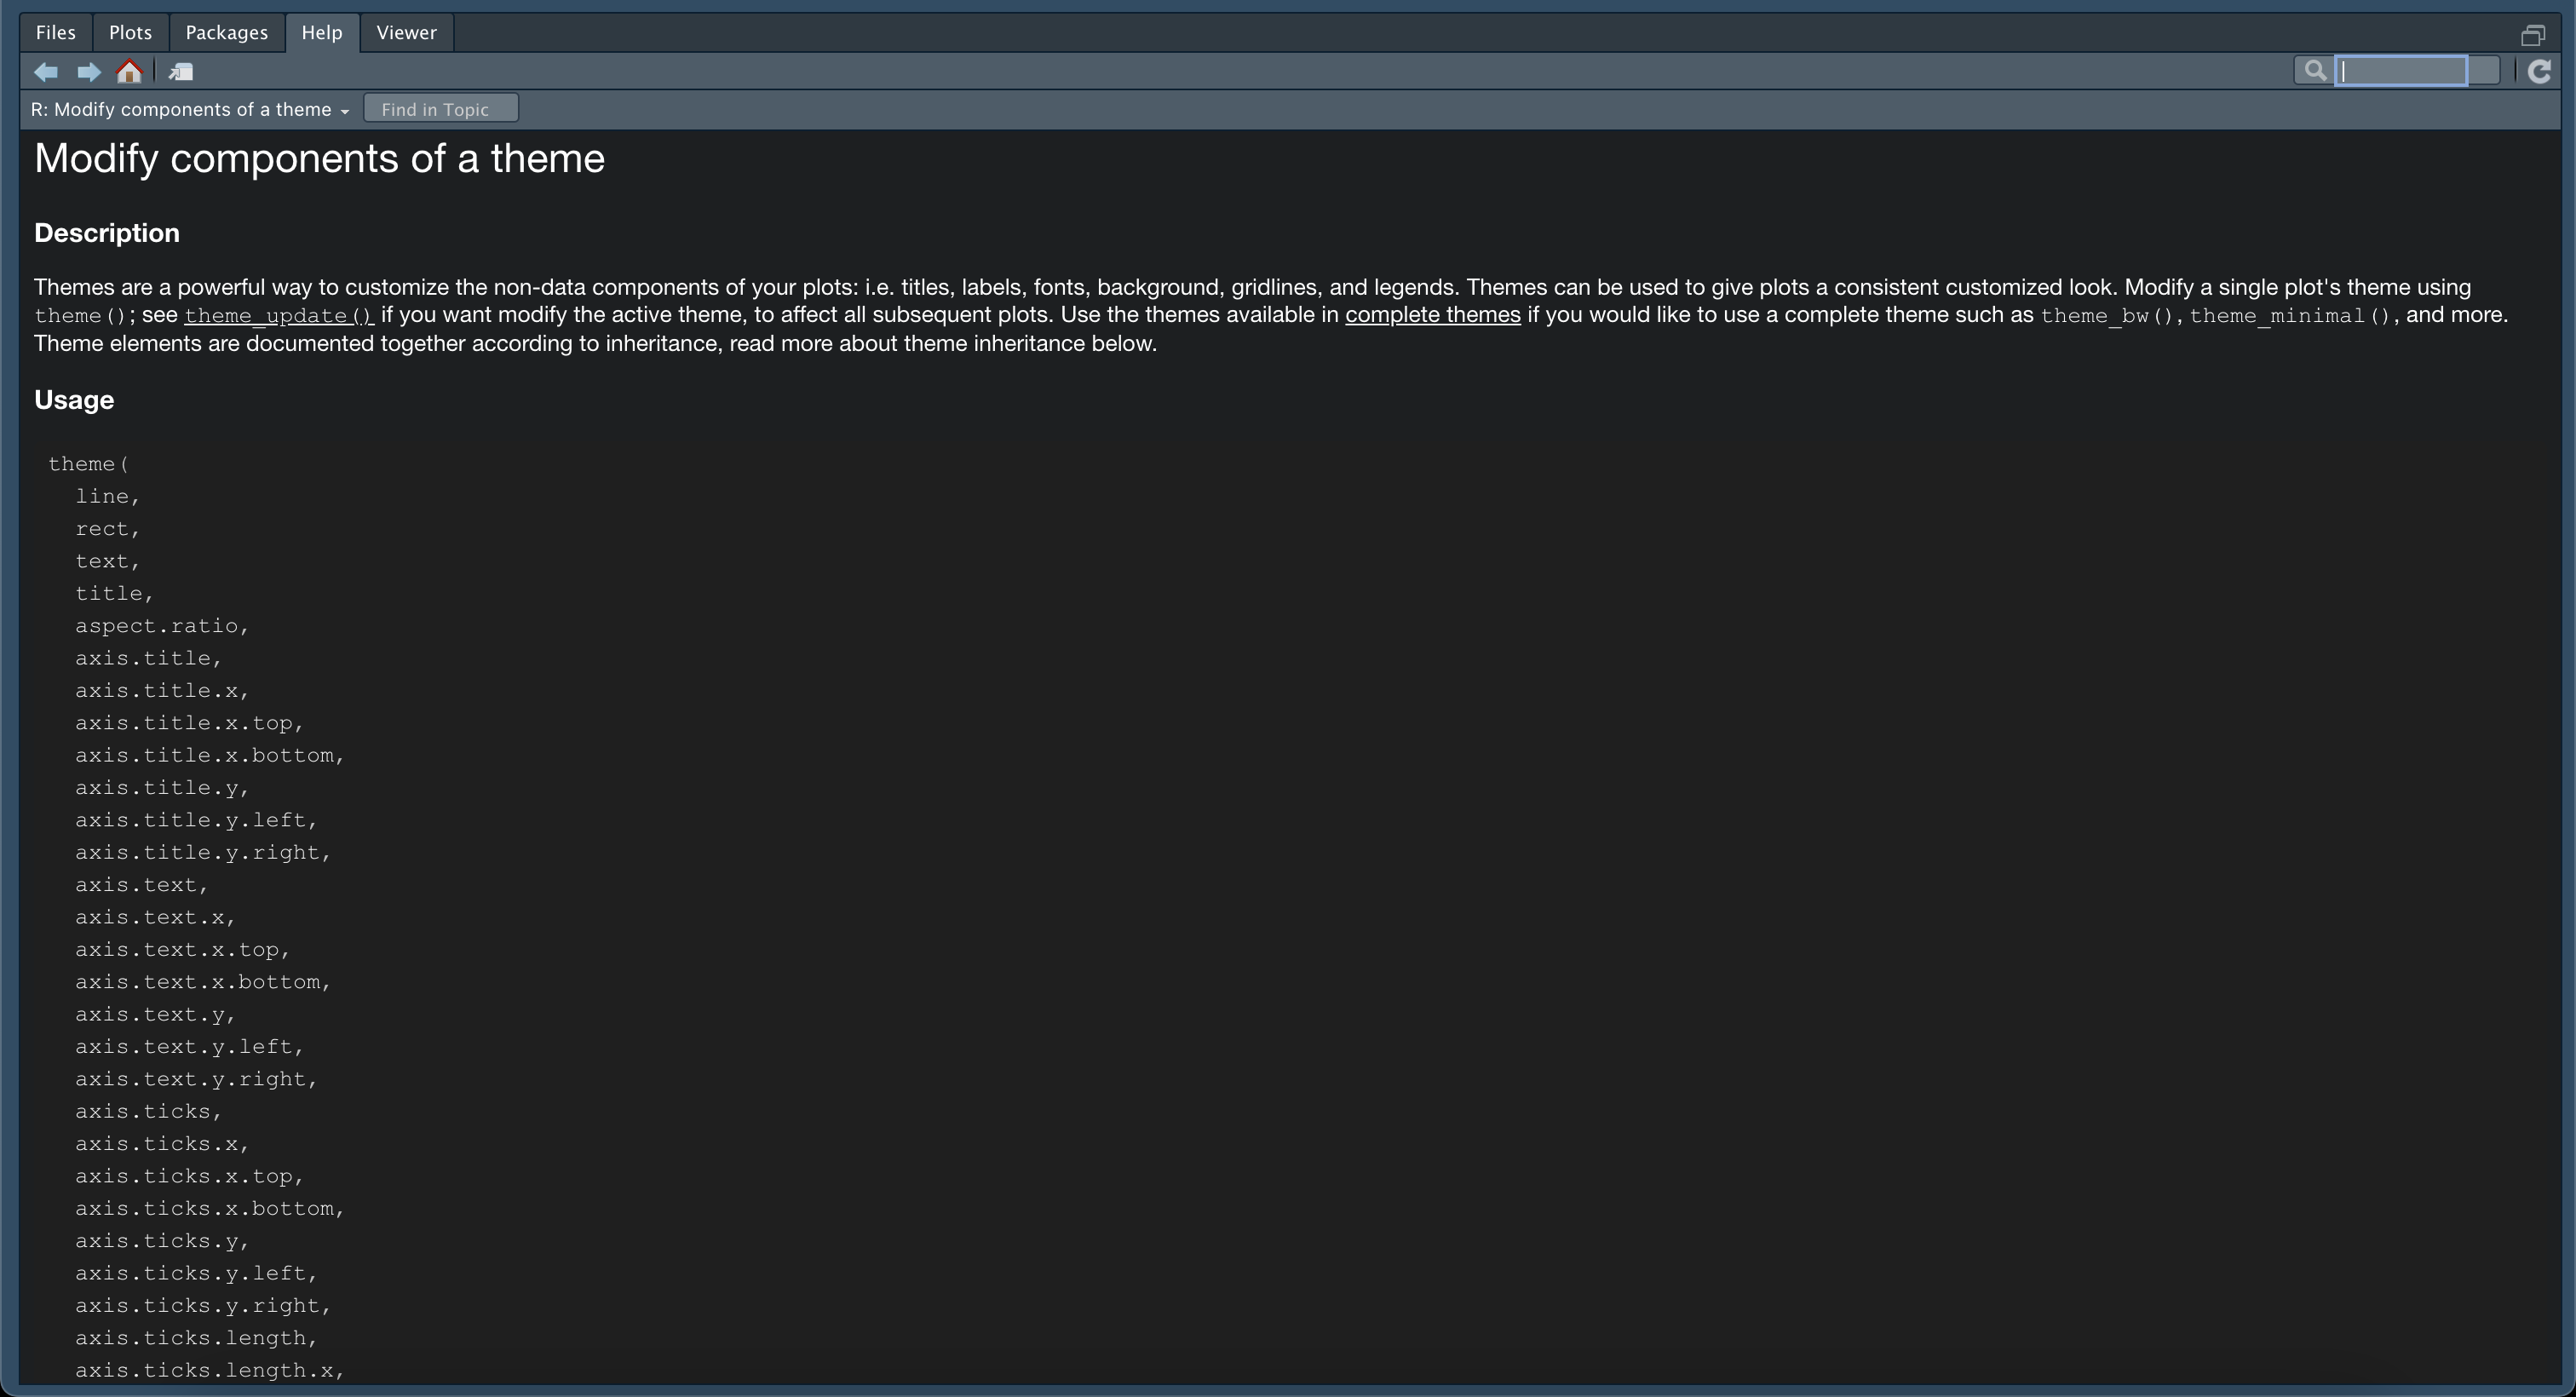Click the axis.text.y, argument

(x=155, y=1015)
